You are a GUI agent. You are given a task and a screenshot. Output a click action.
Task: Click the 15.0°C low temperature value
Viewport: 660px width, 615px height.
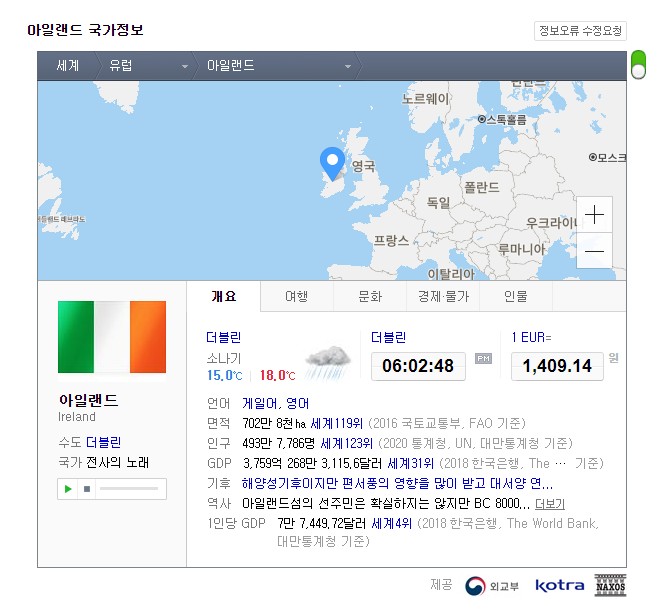(224, 375)
